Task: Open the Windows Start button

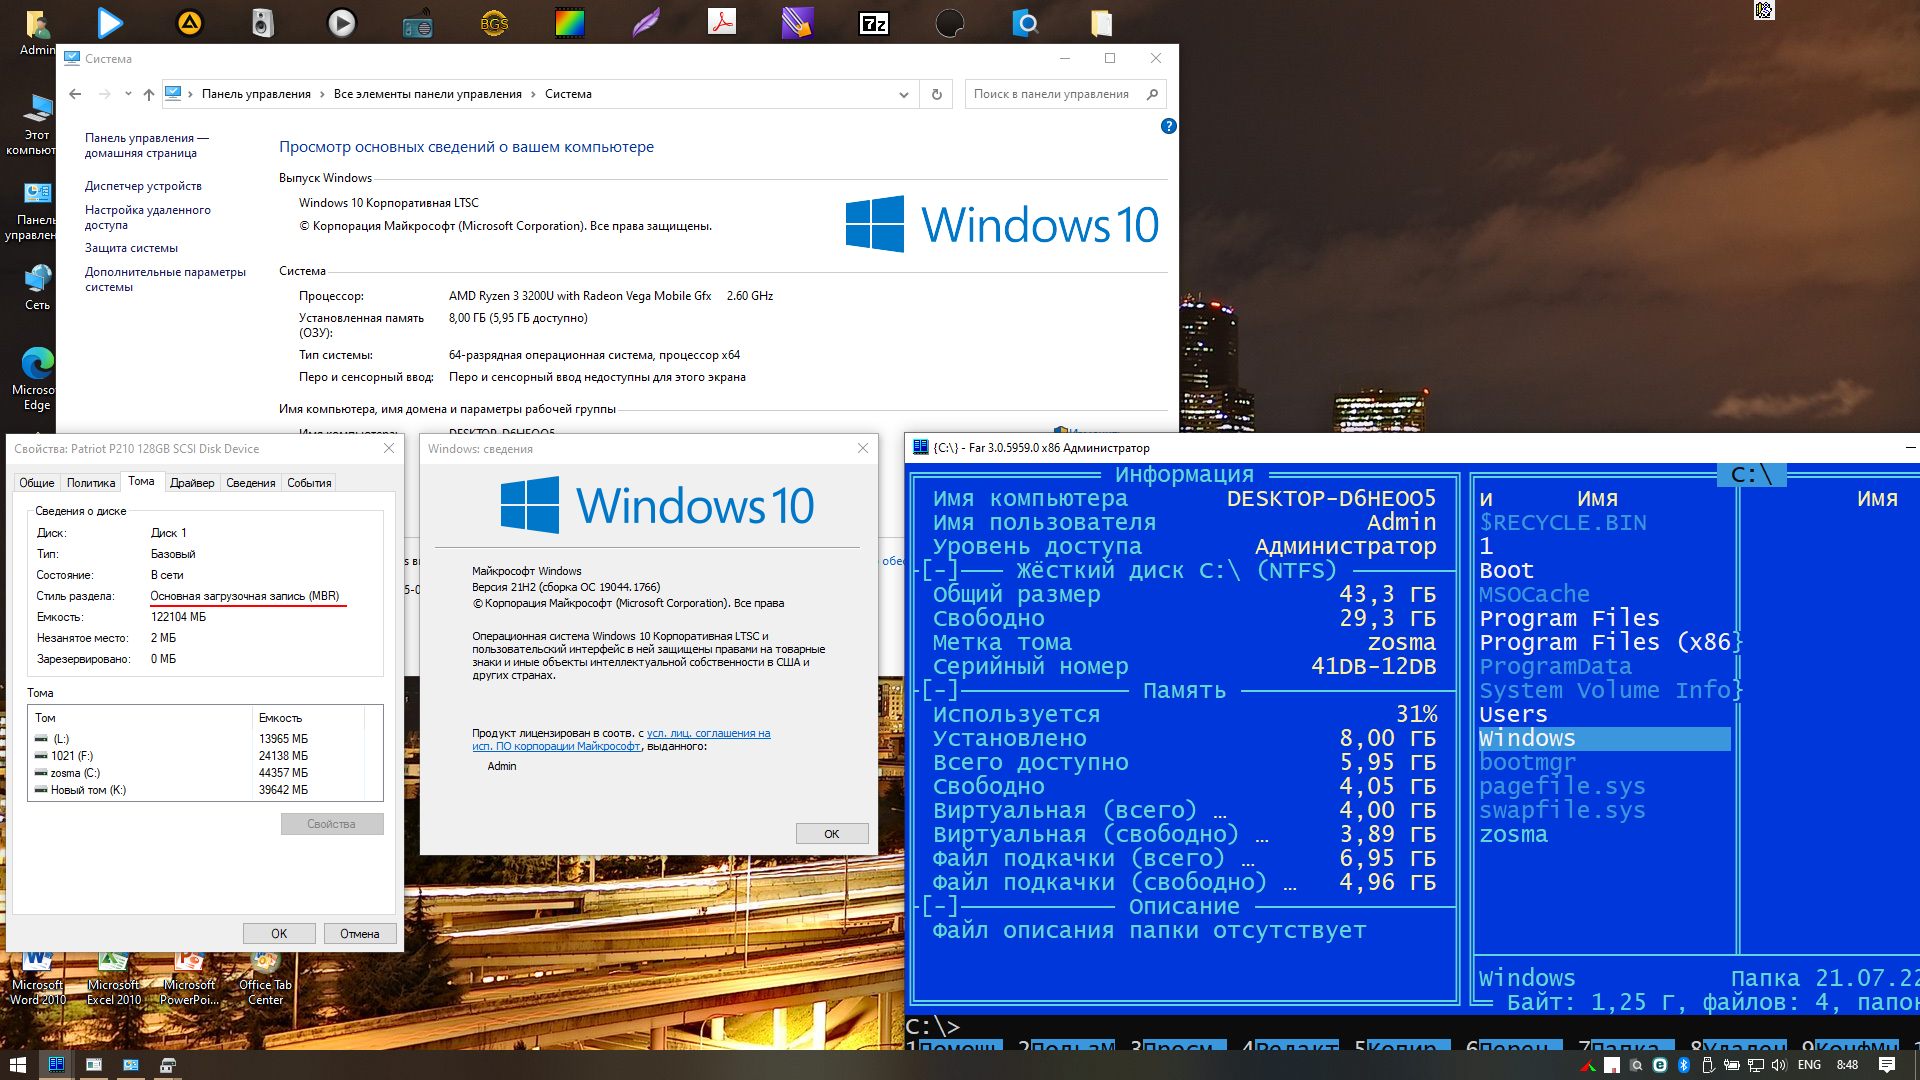Action: [x=17, y=1065]
